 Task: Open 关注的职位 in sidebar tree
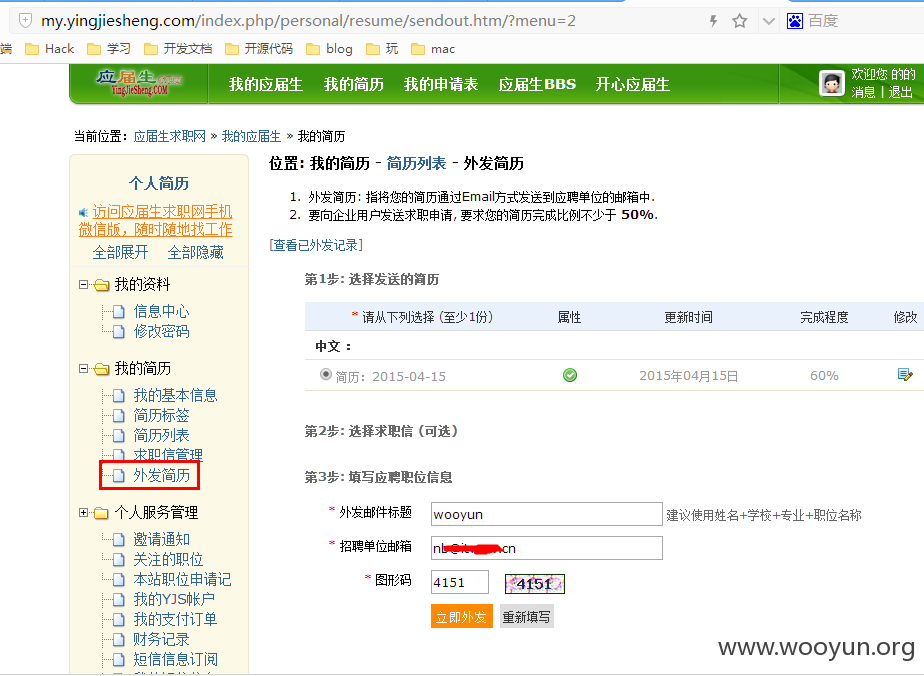pyautogui.click(x=169, y=559)
